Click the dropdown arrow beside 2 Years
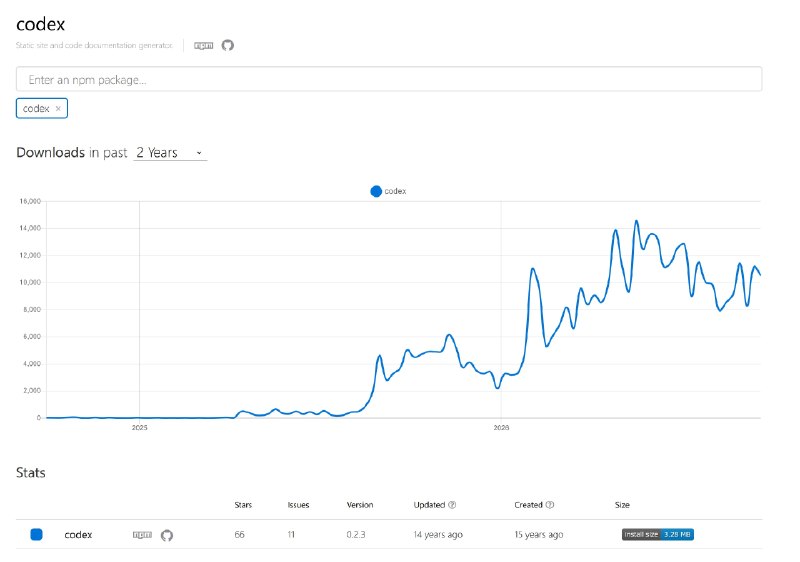This screenshot has height=562, width=800. [199, 153]
